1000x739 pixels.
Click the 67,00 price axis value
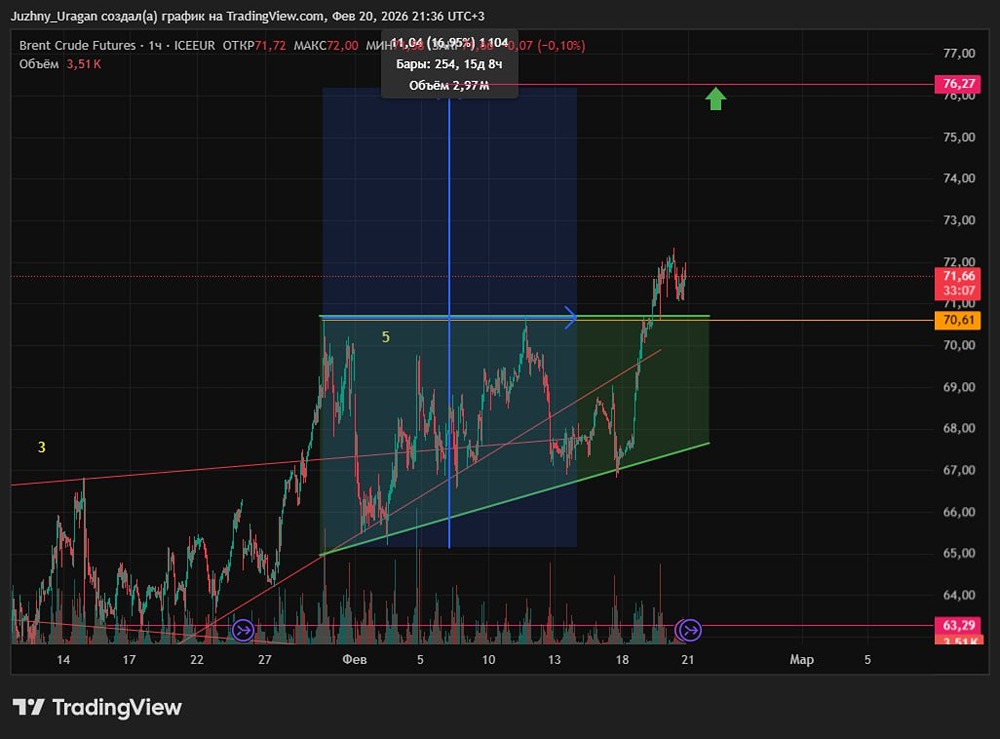tap(959, 470)
